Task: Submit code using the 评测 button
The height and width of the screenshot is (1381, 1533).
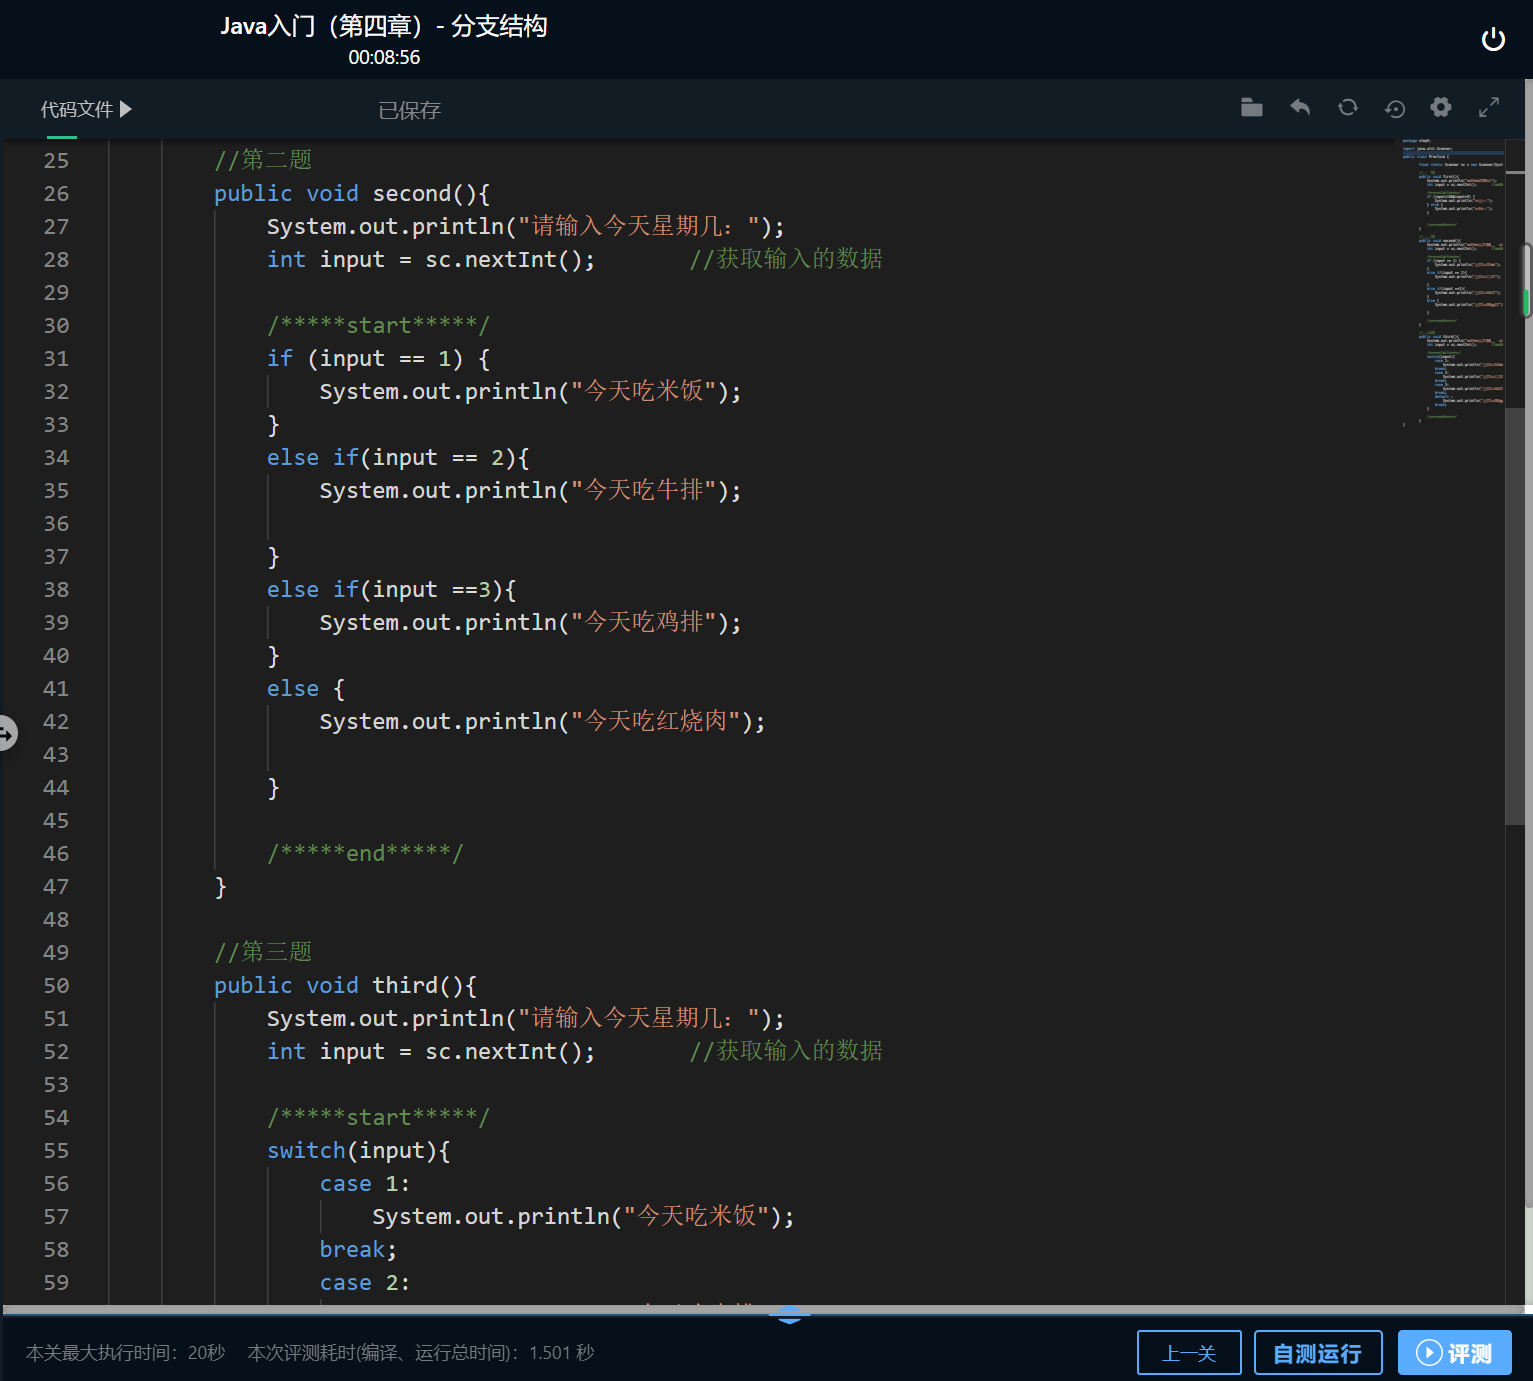Action: pyautogui.click(x=1454, y=1352)
